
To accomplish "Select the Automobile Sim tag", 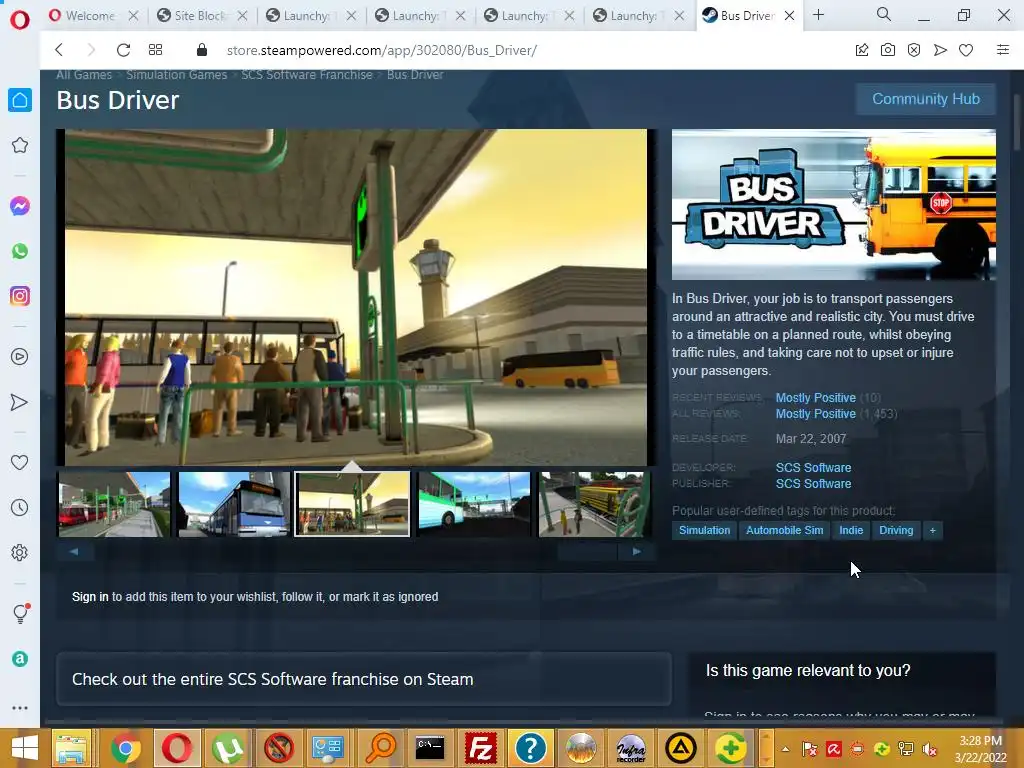I will tap(784, 530).
